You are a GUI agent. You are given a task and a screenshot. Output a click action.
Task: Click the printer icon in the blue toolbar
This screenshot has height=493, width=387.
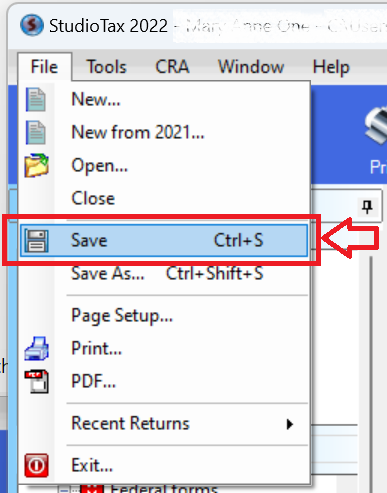(x=377, y=125)
